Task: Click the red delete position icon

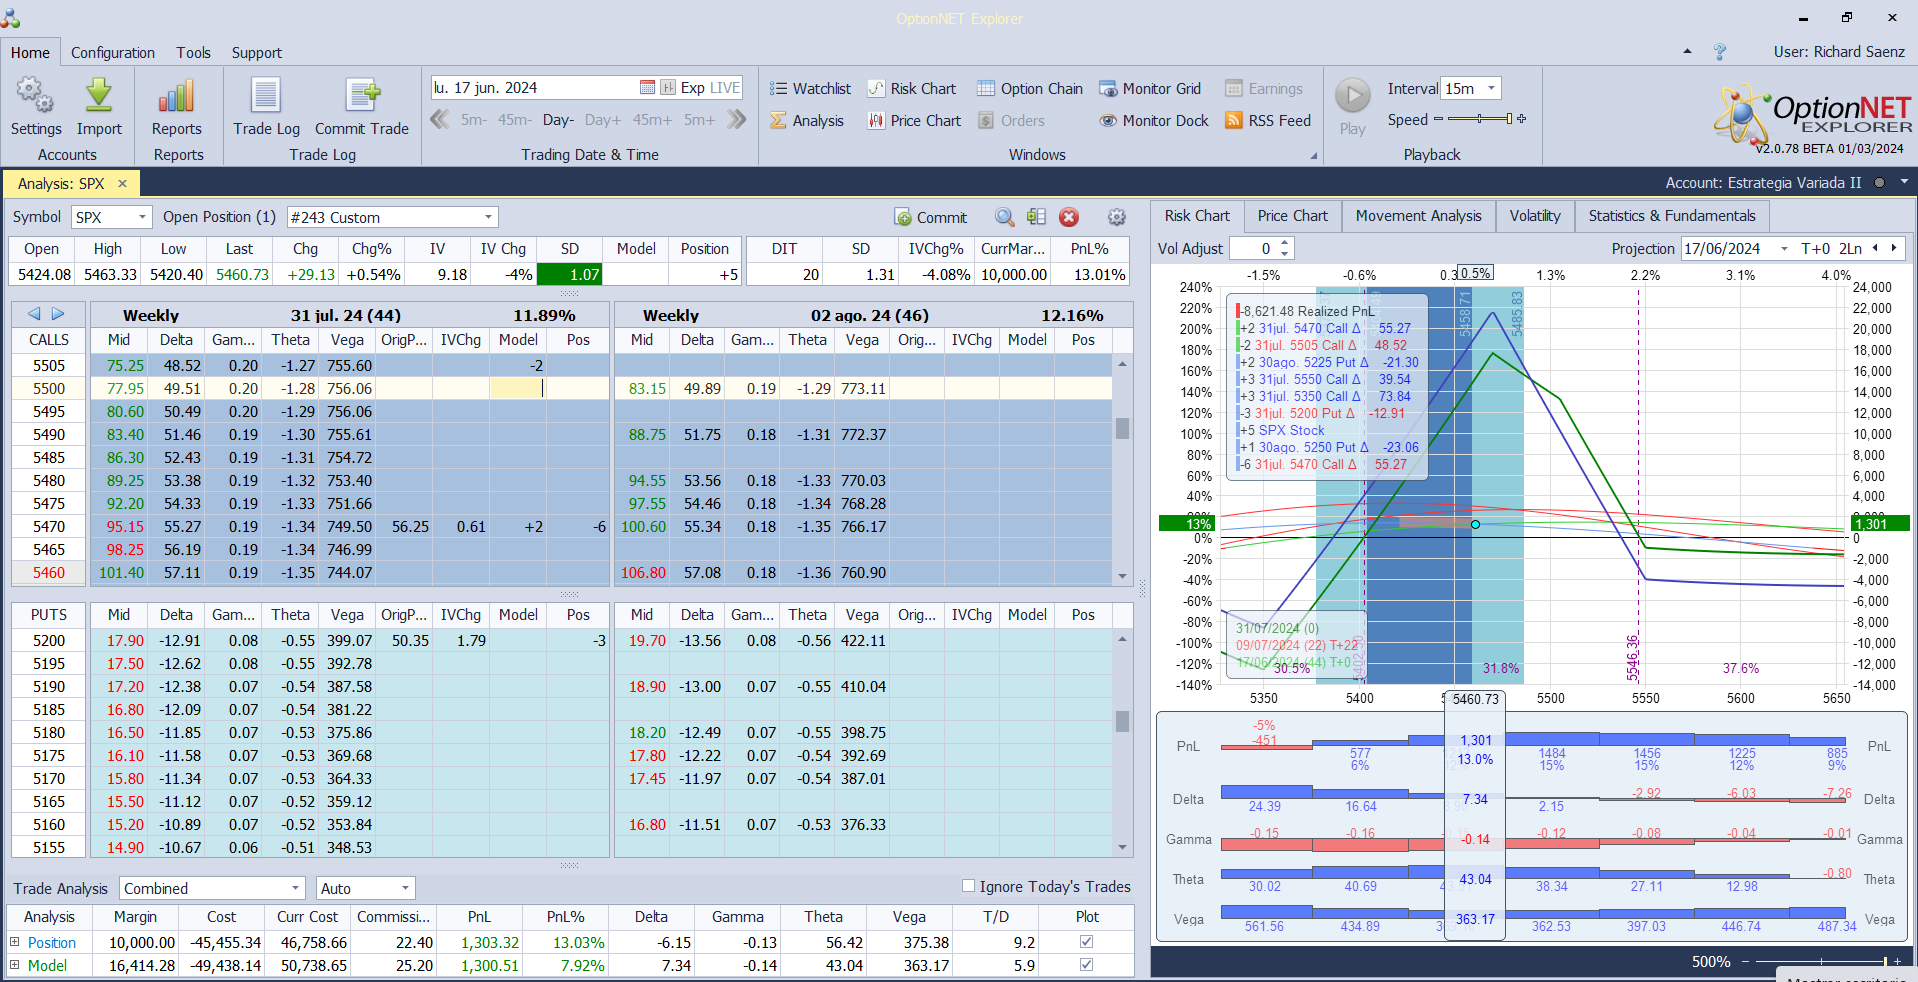Action: (x=1069, y=217)
